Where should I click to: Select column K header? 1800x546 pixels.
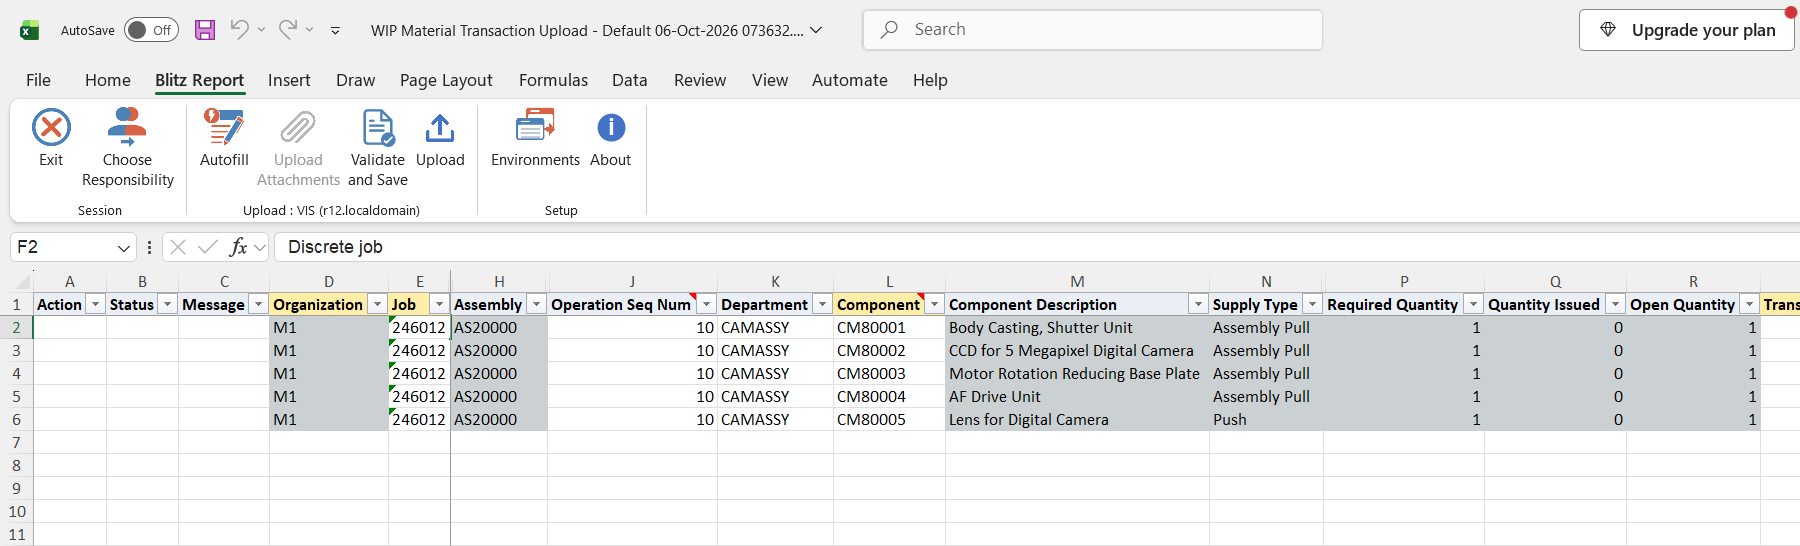[x=775, y=282]
